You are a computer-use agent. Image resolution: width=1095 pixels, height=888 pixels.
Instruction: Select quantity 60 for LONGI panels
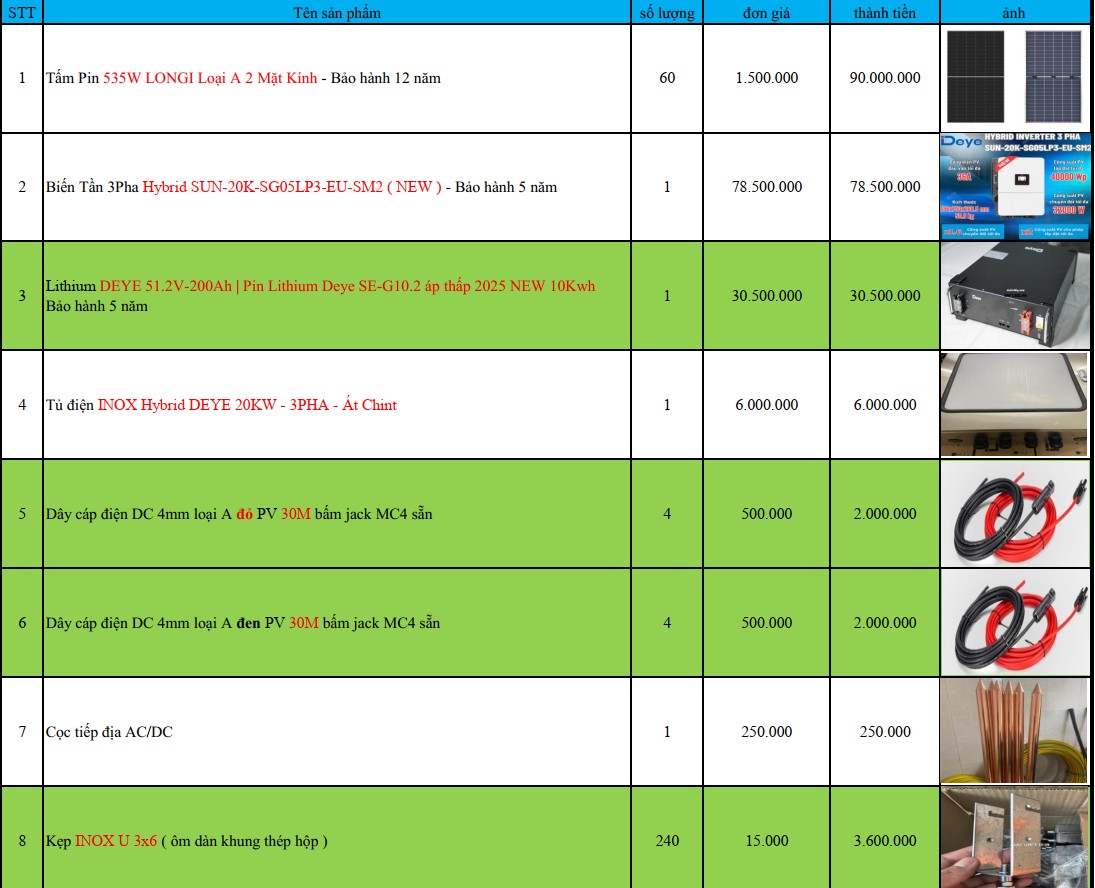(x=667, y=78)
